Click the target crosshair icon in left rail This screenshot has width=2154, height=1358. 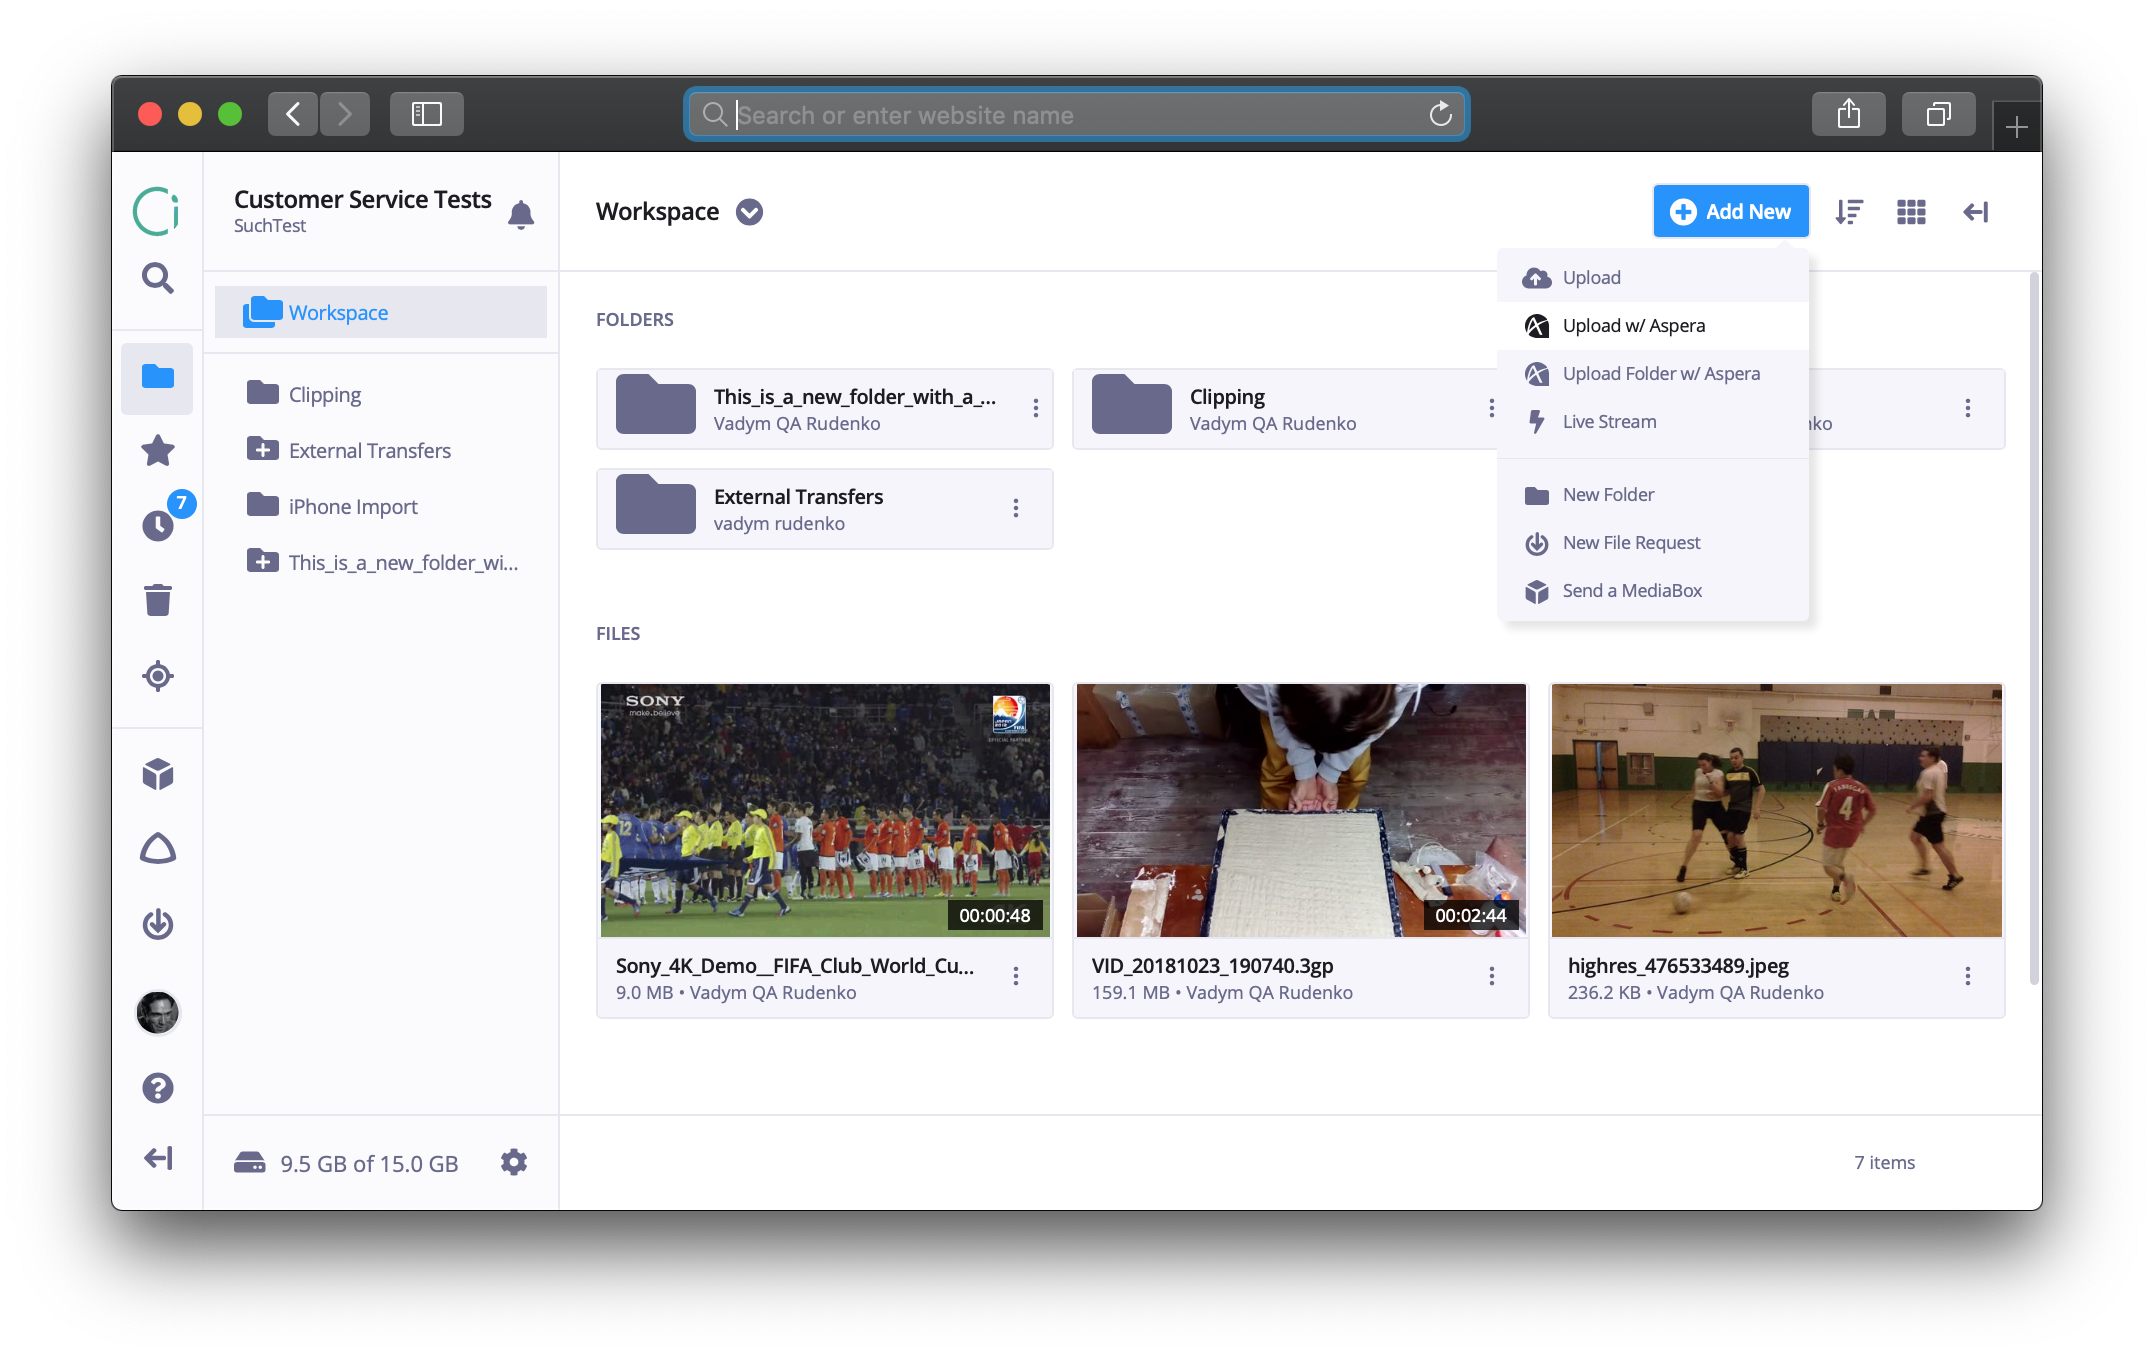point(157,676)
